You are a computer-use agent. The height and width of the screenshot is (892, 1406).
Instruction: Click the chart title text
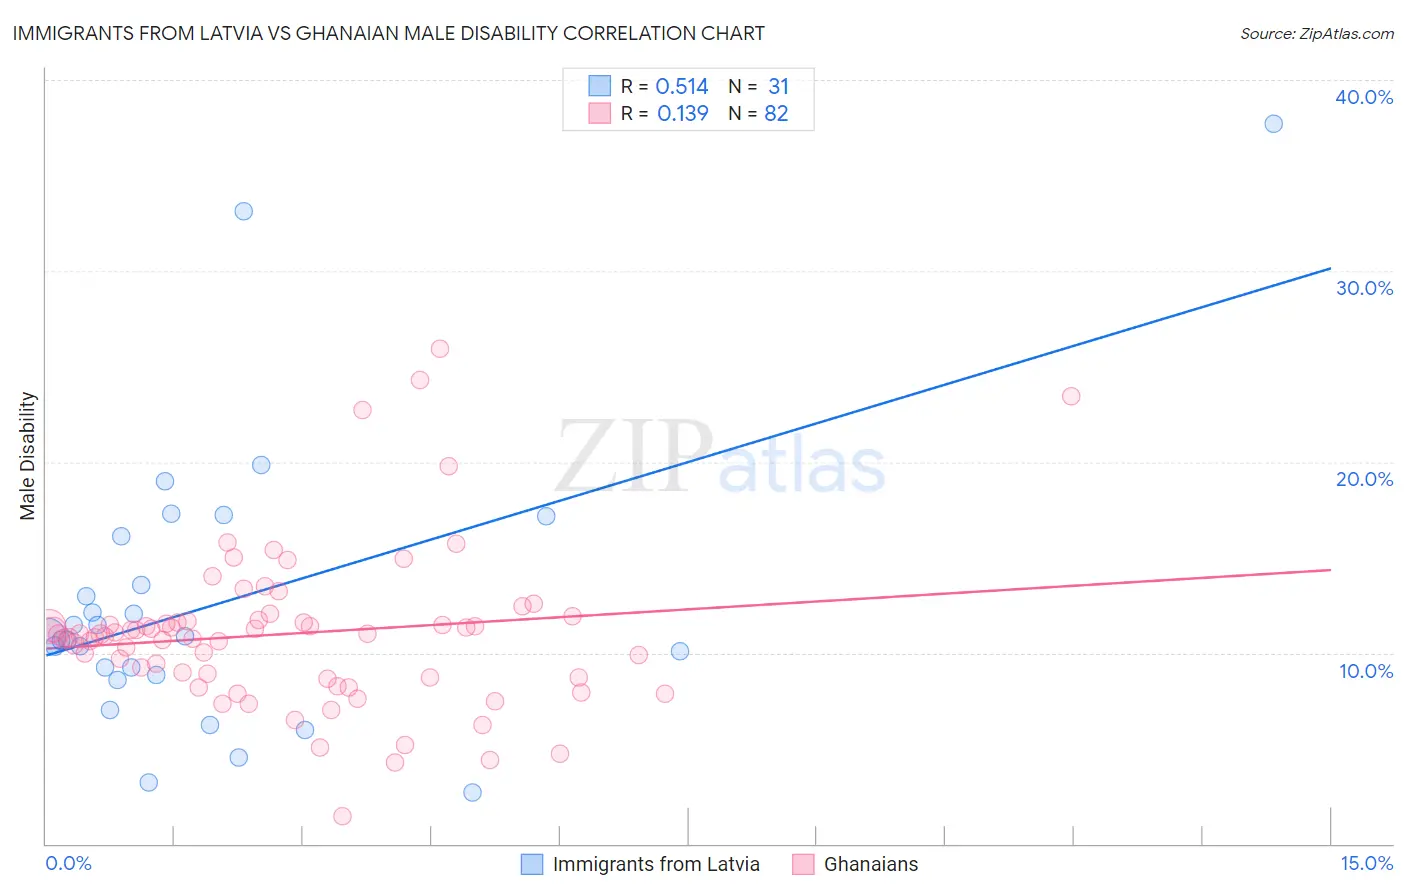click(x=388, y=34)
